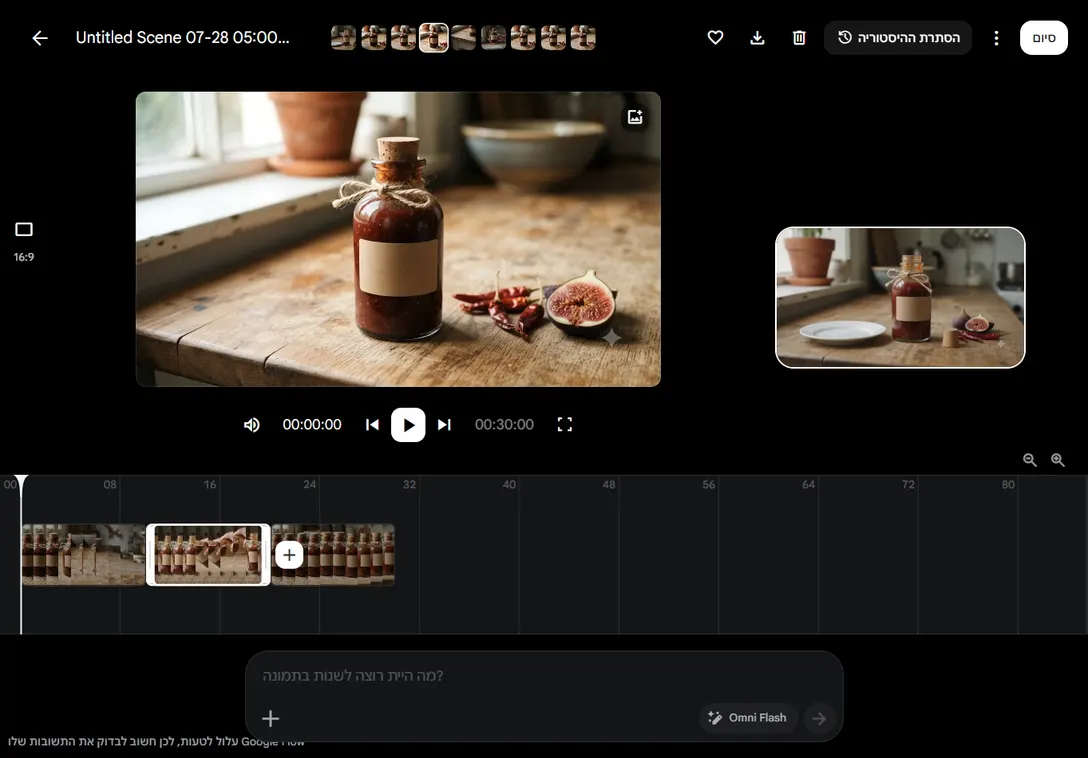
Task: Click the back arrow icon
Action: (40, 38)
